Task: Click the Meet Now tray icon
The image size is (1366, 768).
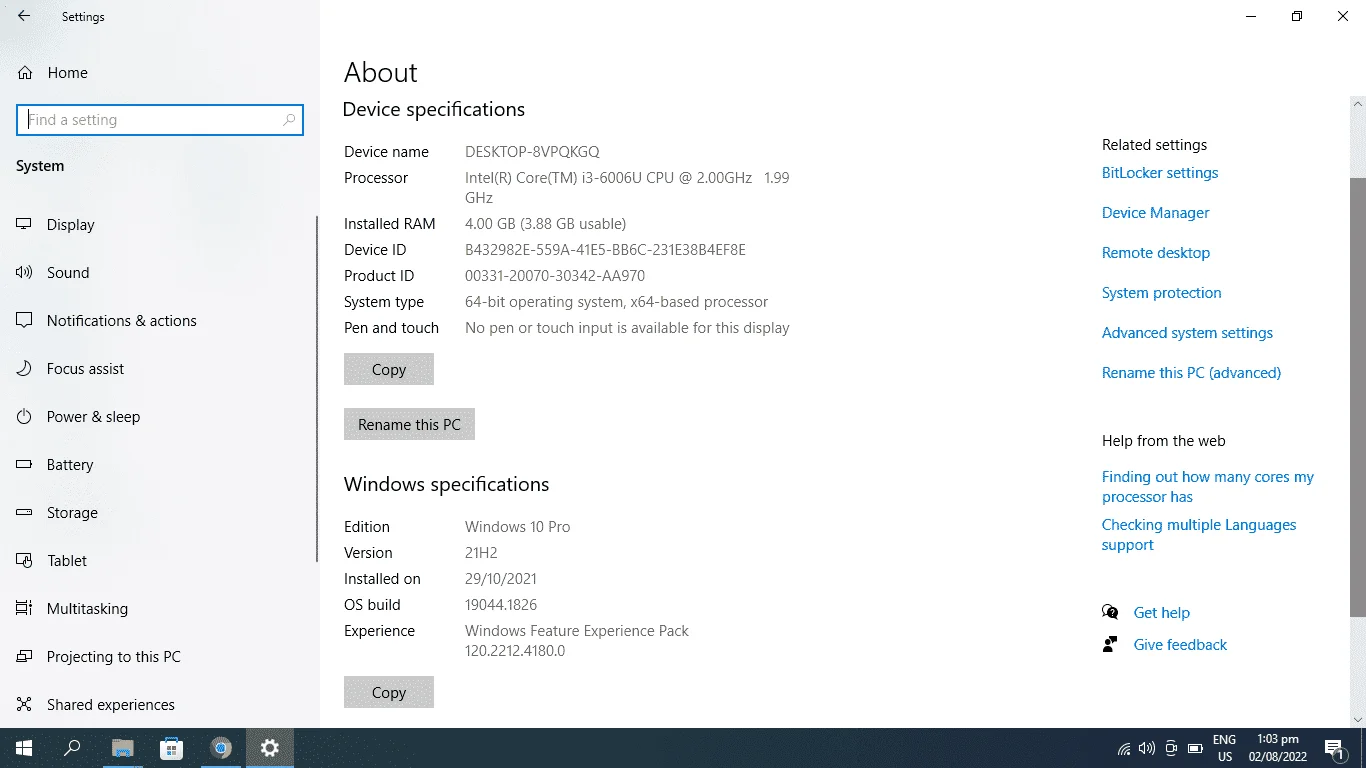Action: pos(1171,748)
